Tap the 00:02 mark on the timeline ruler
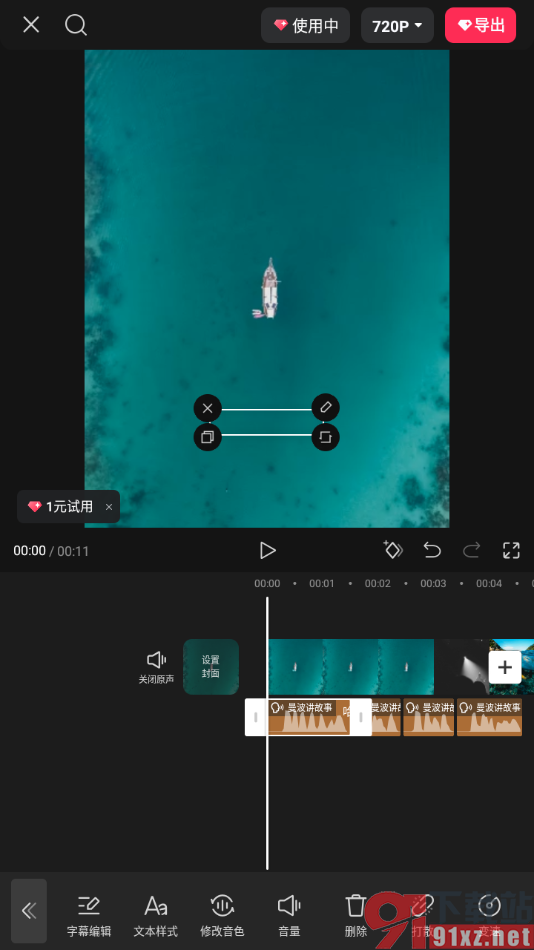534x950 pixels. [x=378, y=583]
